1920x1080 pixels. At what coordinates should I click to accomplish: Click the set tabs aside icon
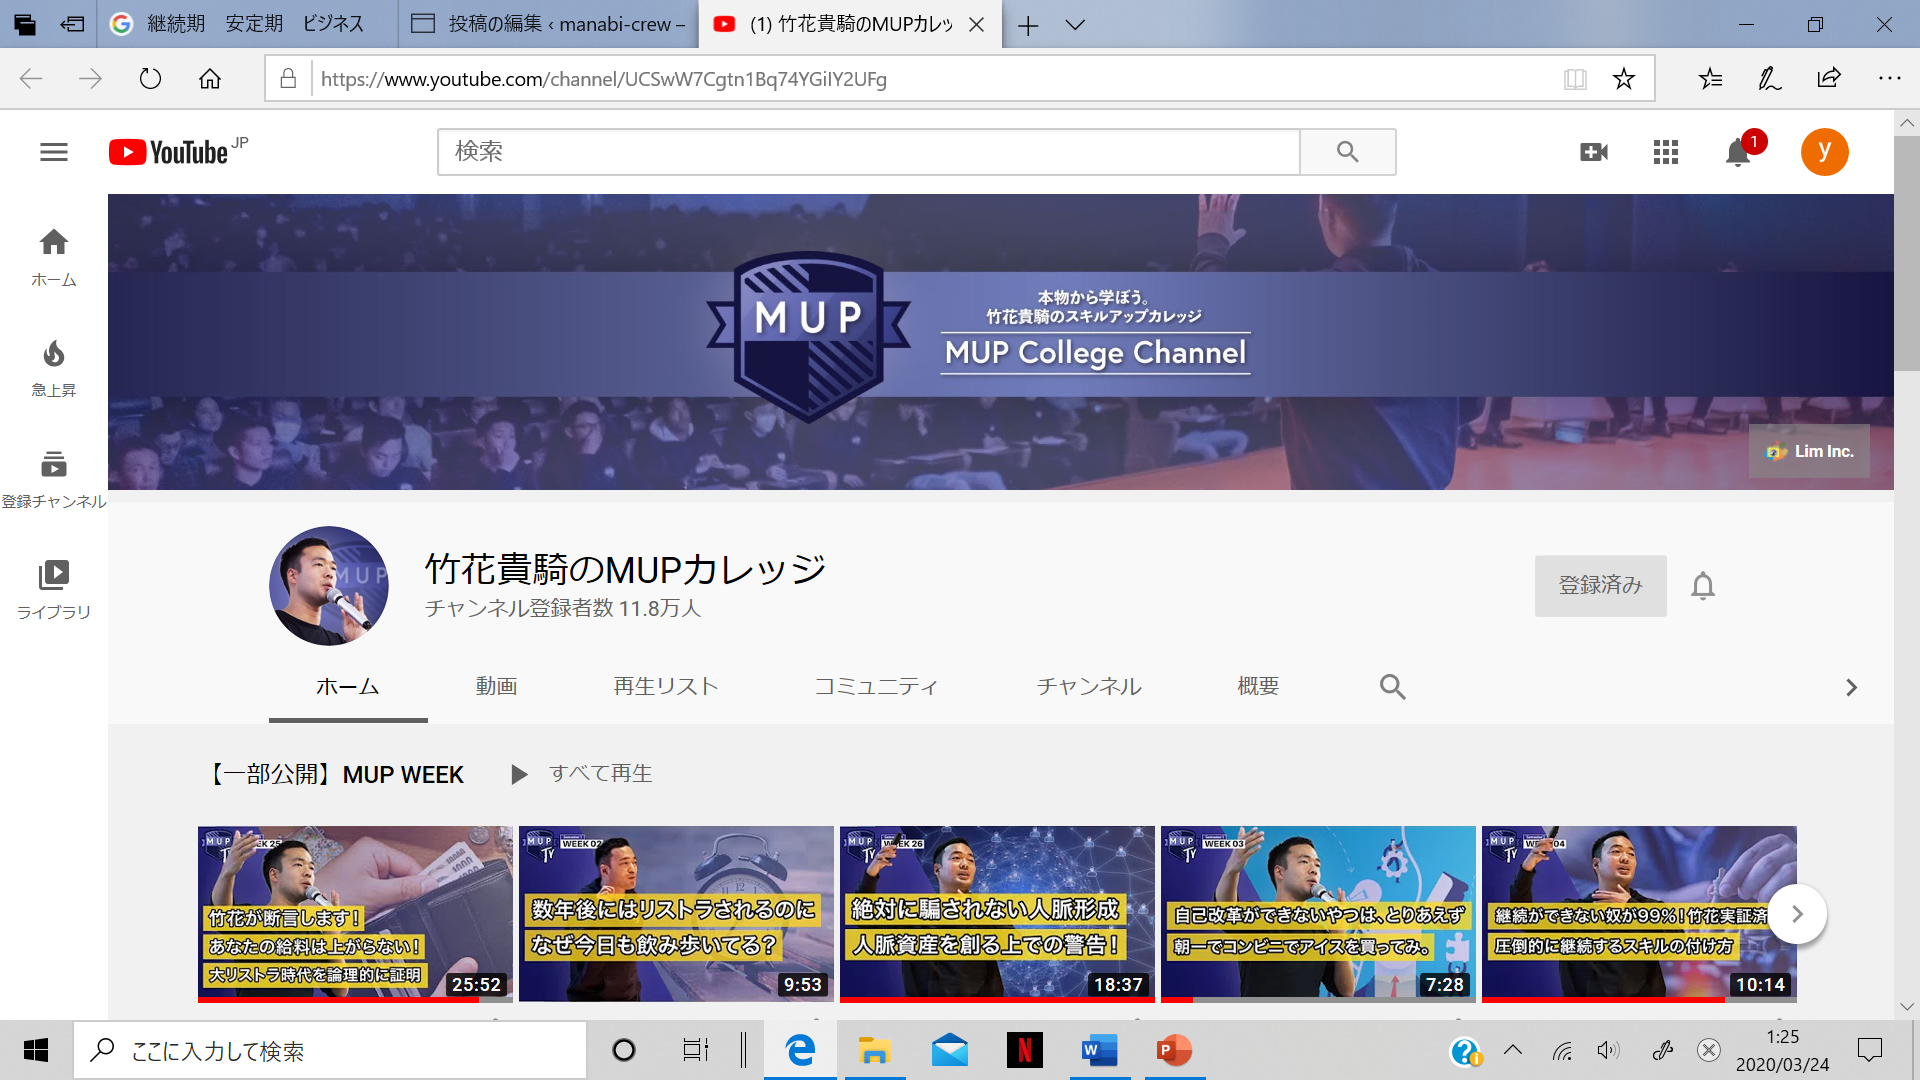tap(72, 24)
